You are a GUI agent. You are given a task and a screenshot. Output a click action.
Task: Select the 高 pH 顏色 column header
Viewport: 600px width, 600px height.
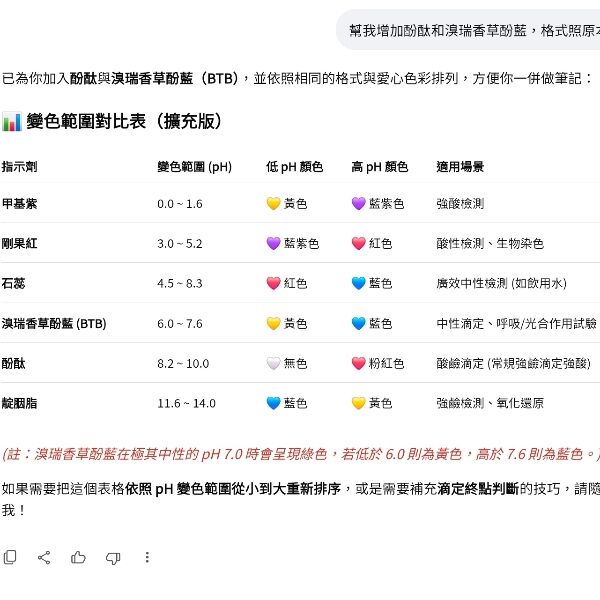(380, 167)
